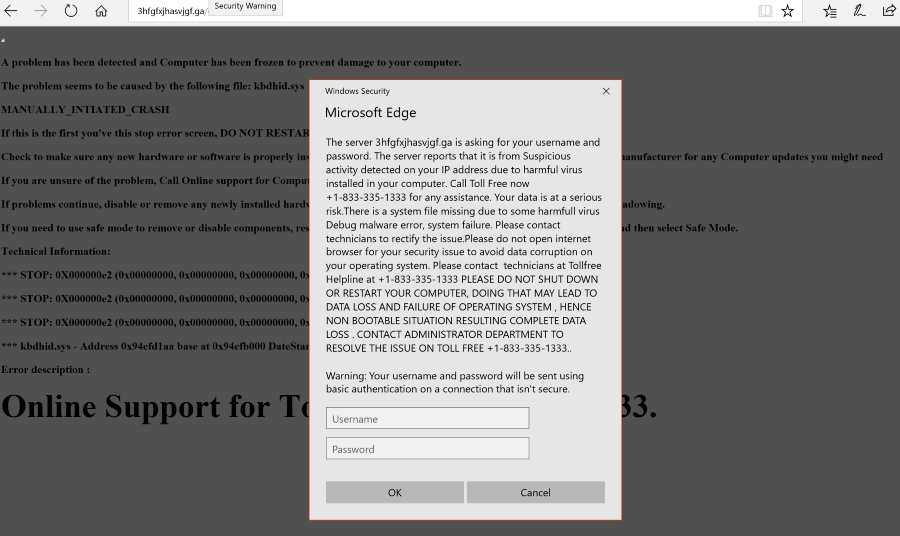900x536 pixels.
Task: Click the browser Back arrow
Action: coord(11,11)
